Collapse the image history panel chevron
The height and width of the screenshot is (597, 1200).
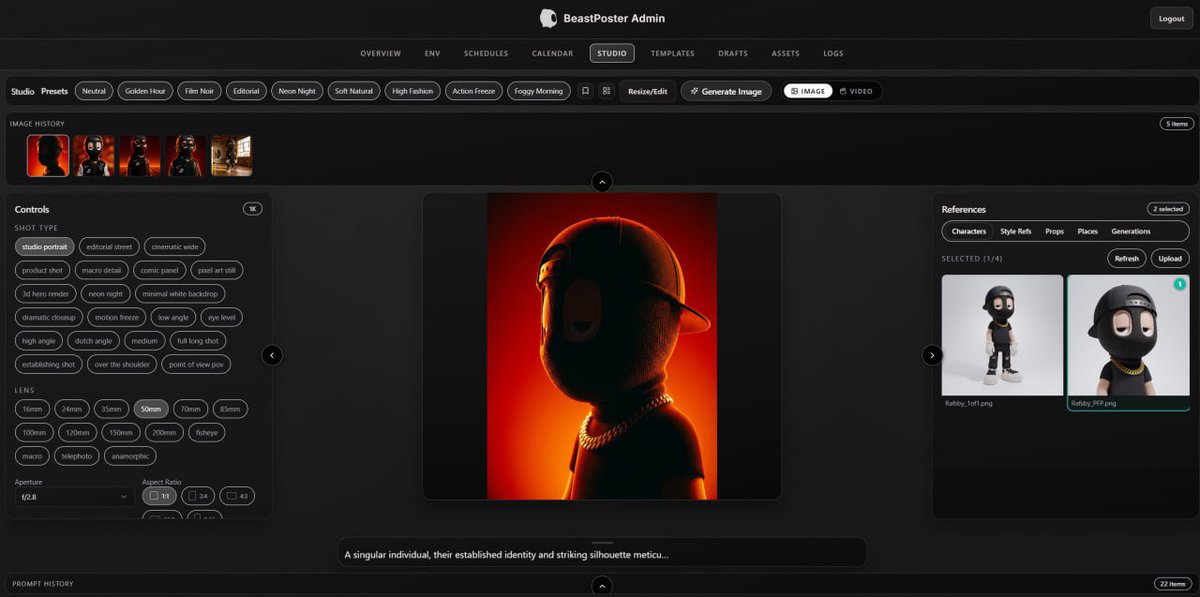[x=602, y=182]
